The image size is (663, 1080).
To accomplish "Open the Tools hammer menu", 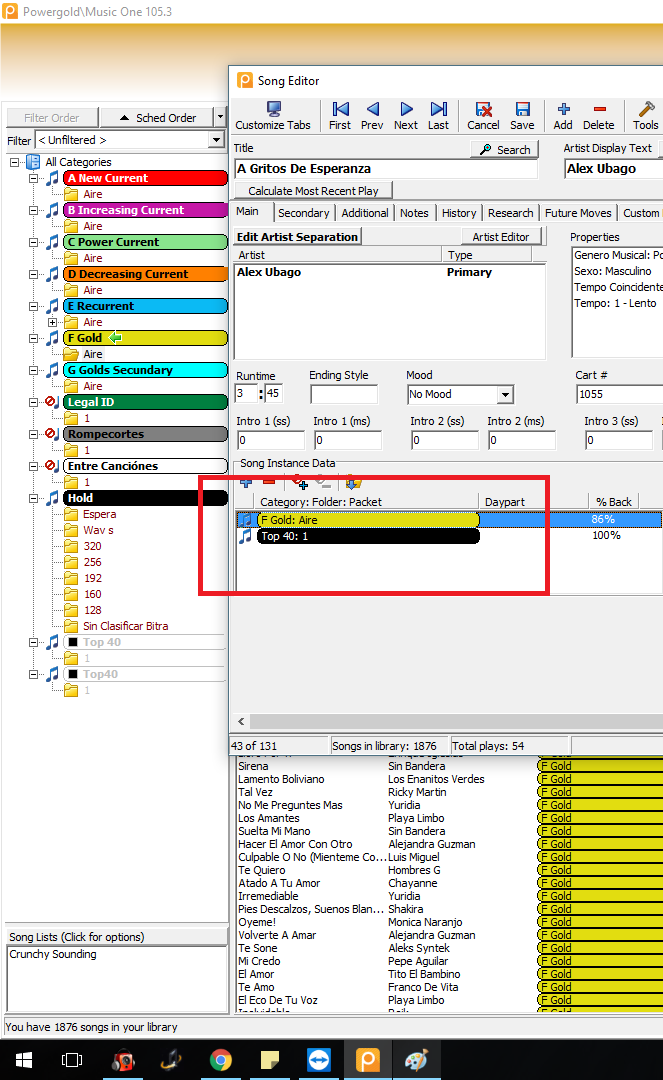I will (646, 116).
